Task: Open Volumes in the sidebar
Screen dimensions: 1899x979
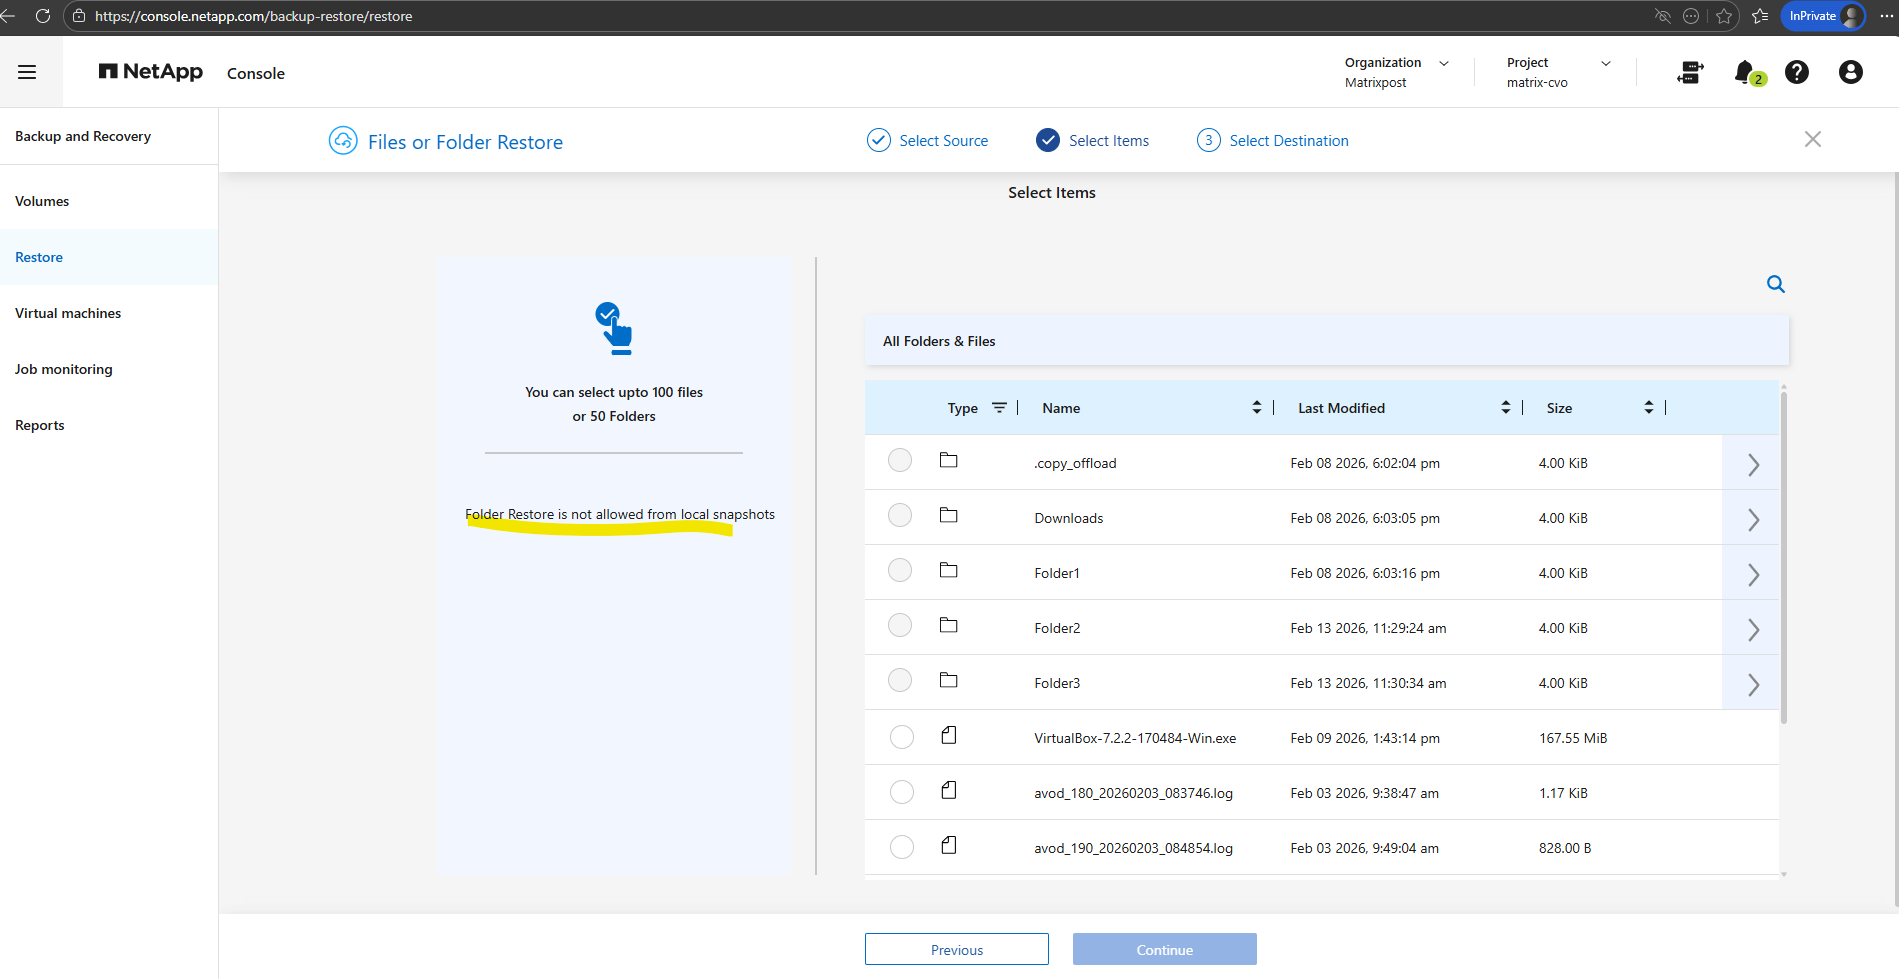Action: [42, 201]
